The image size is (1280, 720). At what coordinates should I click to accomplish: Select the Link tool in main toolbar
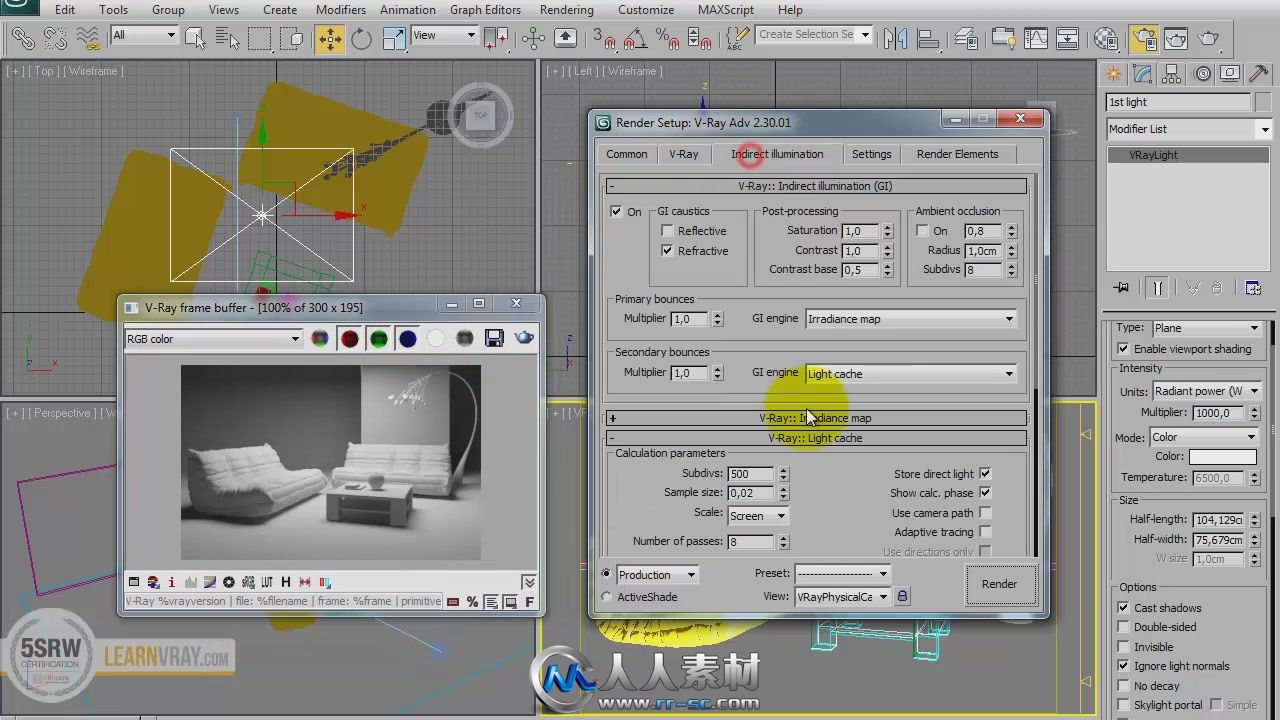tap(22, 38)
